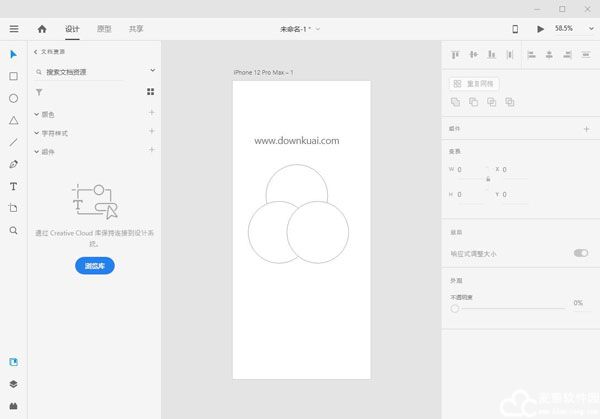Select the Polygon triangle tool
Viewport: 600px width, 419px height.
[x=14, y=120]
